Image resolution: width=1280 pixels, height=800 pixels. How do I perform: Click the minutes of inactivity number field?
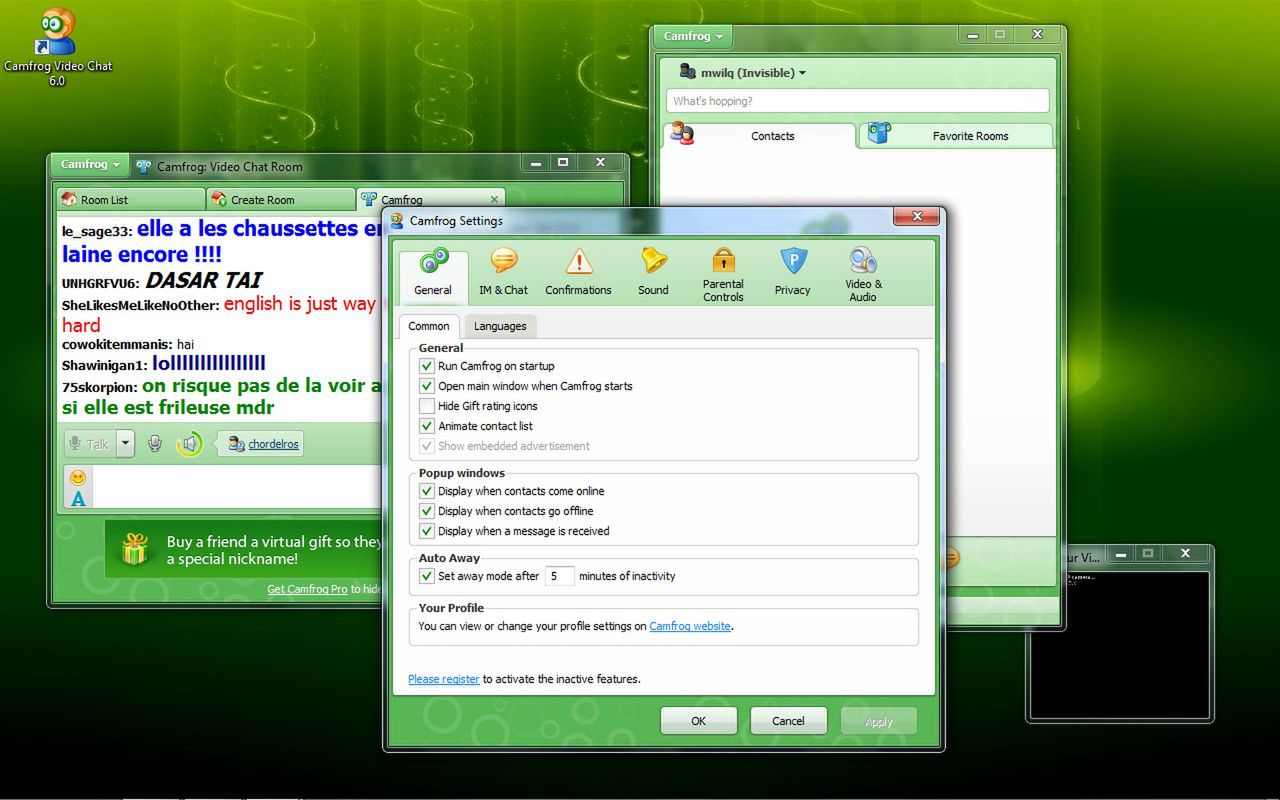point(560,576)
